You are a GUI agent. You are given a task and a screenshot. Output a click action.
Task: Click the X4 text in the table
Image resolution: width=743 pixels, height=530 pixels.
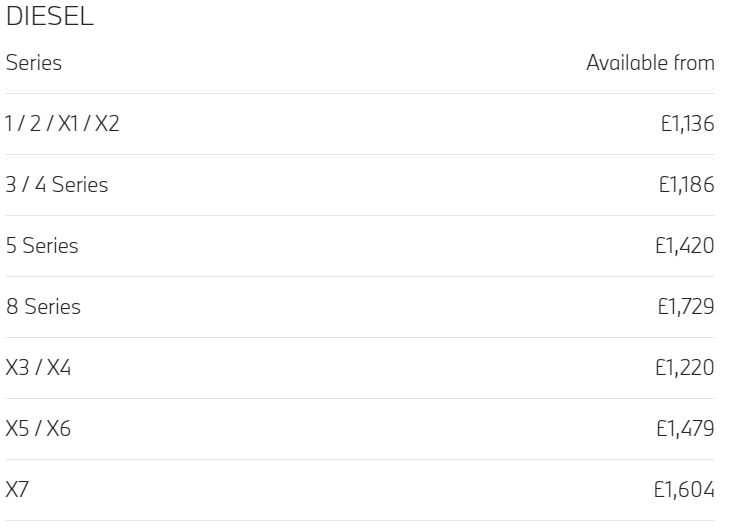59,368
